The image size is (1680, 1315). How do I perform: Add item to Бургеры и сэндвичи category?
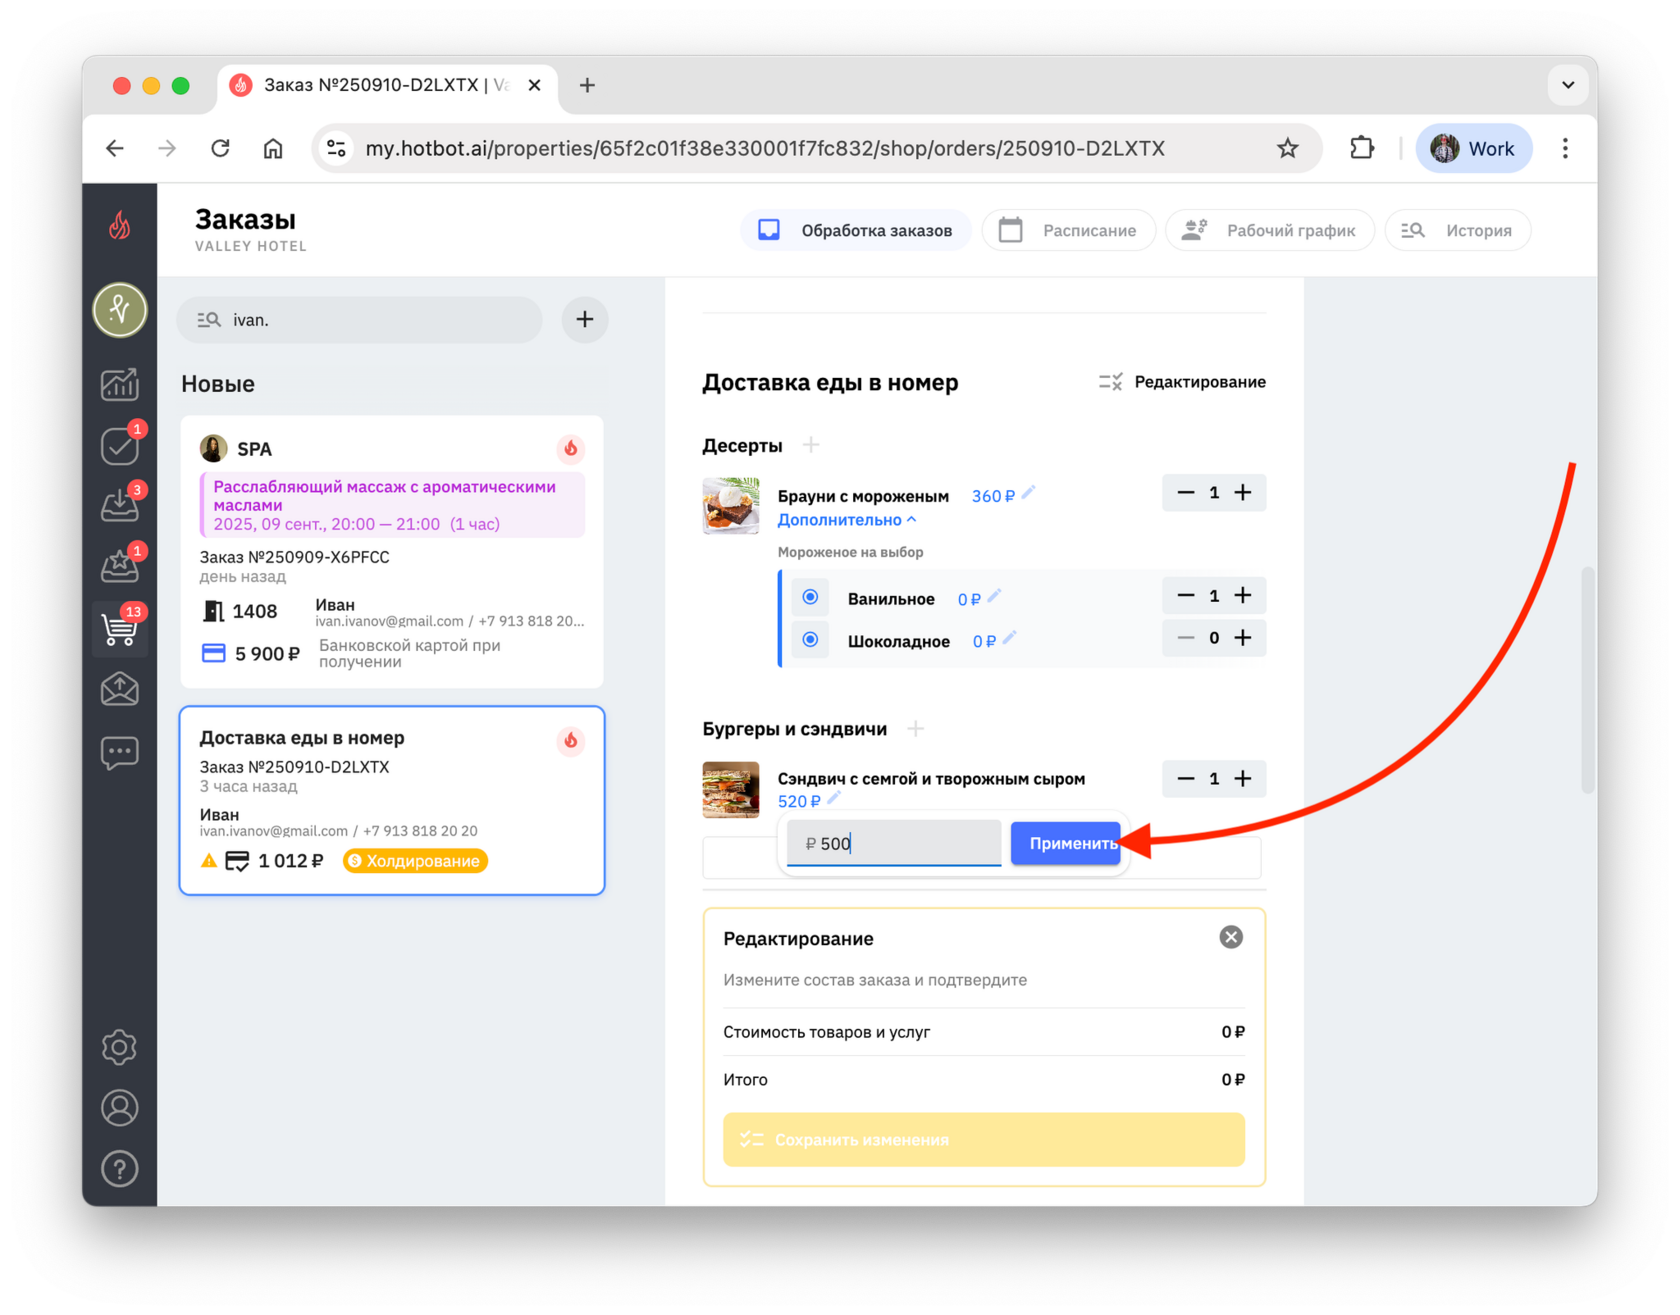coord(915,729)
